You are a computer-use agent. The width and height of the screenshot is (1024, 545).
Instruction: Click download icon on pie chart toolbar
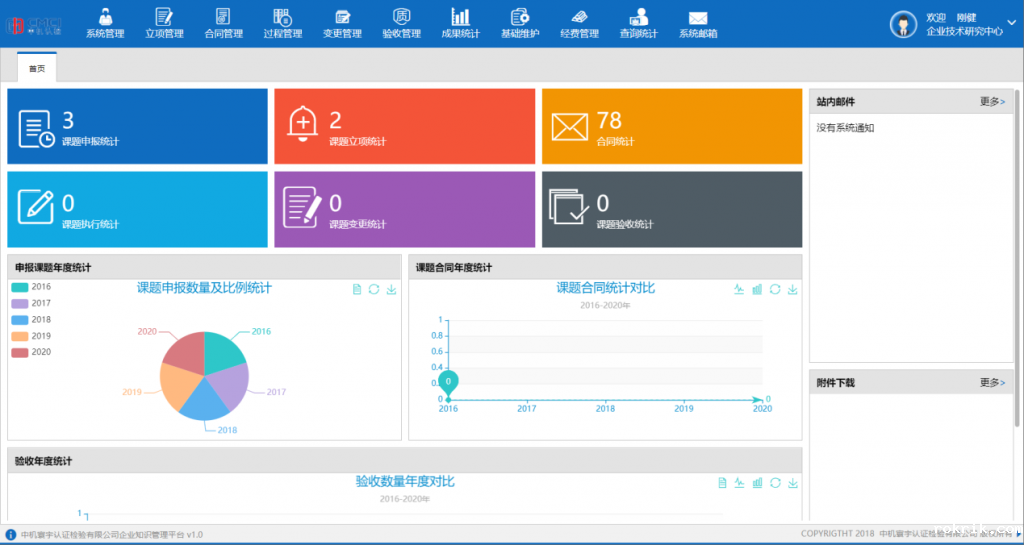point(391,290)
